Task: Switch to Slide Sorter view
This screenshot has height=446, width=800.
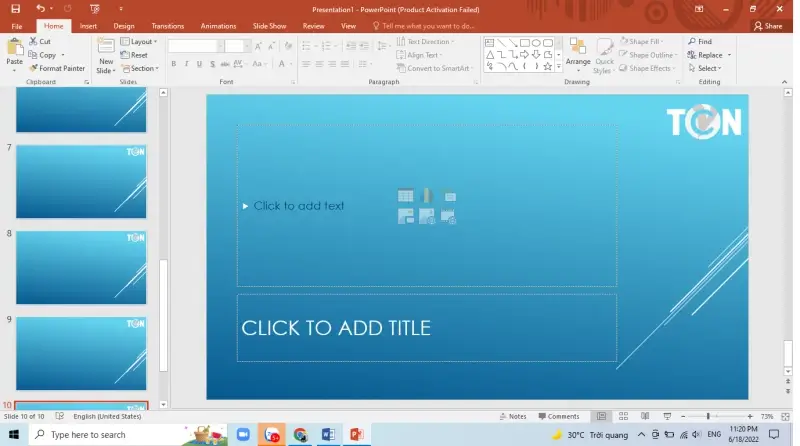Action: (x=621, y=416)
